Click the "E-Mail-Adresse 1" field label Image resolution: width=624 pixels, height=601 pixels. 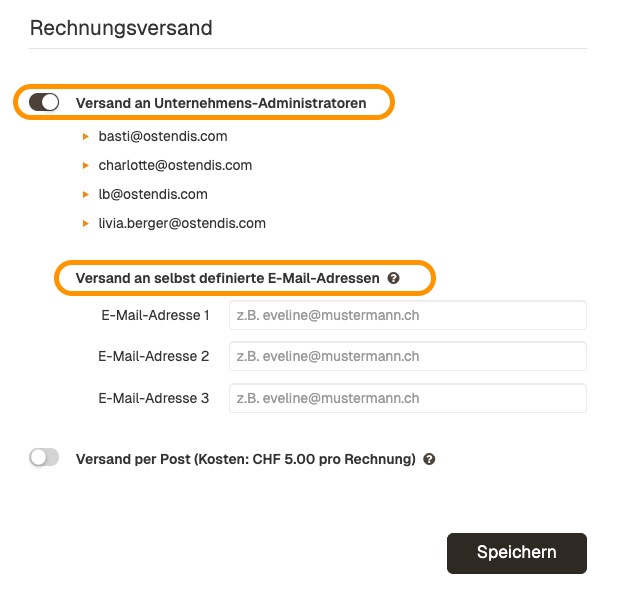click(155, 316)
